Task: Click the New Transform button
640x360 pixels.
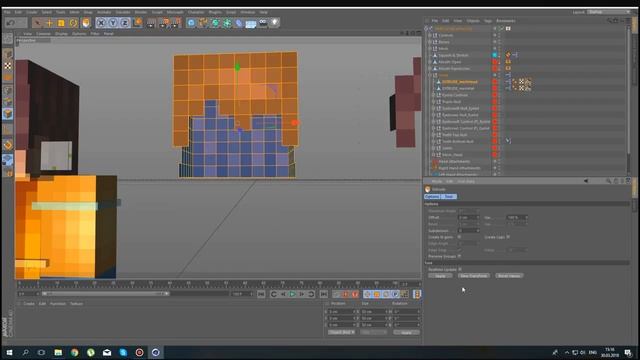Action: tap(473, 276)
